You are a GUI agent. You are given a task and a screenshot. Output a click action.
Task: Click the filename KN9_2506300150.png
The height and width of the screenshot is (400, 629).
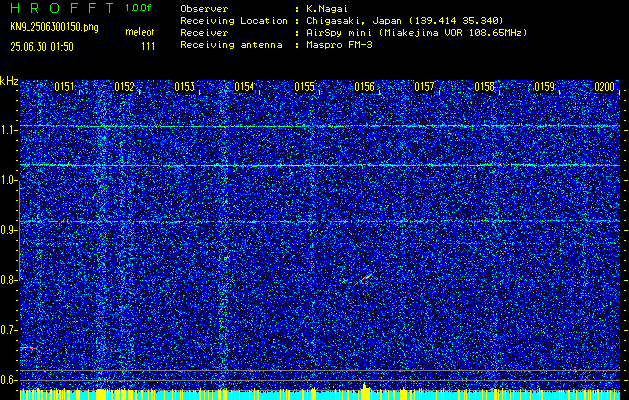[54, 27]
